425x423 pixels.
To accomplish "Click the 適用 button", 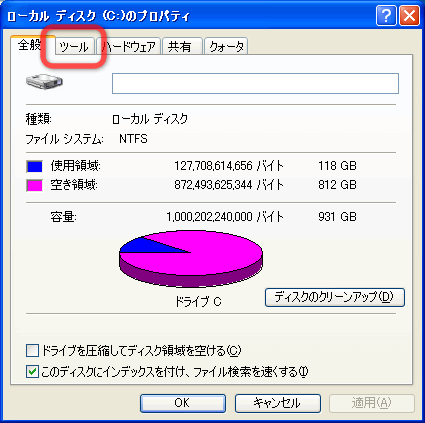I will point(372,403).
